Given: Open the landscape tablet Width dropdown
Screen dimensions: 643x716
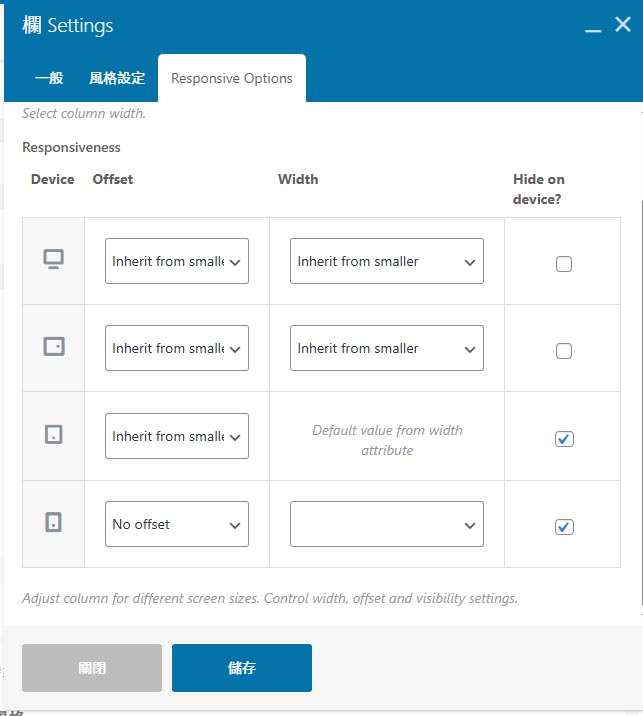Looking at the screenshot, I should pyautogui.click(x=386, y=348).
